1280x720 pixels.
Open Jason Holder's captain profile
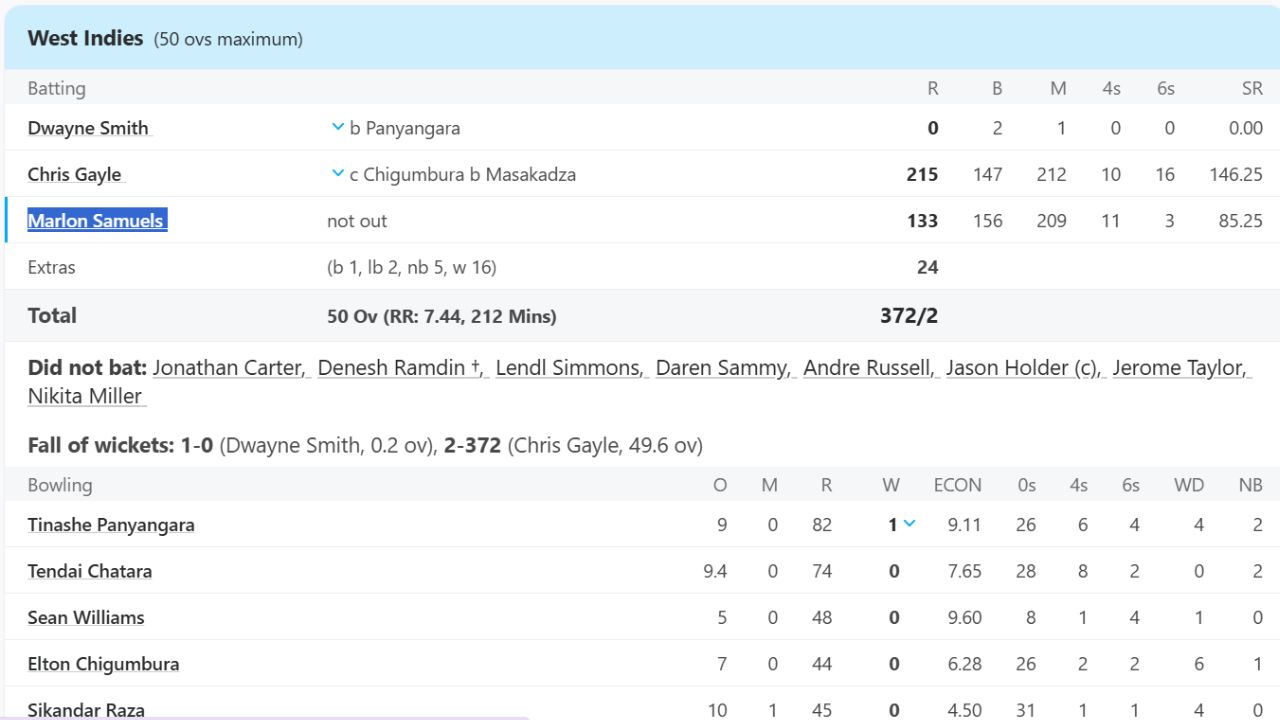coord(1008,367)
